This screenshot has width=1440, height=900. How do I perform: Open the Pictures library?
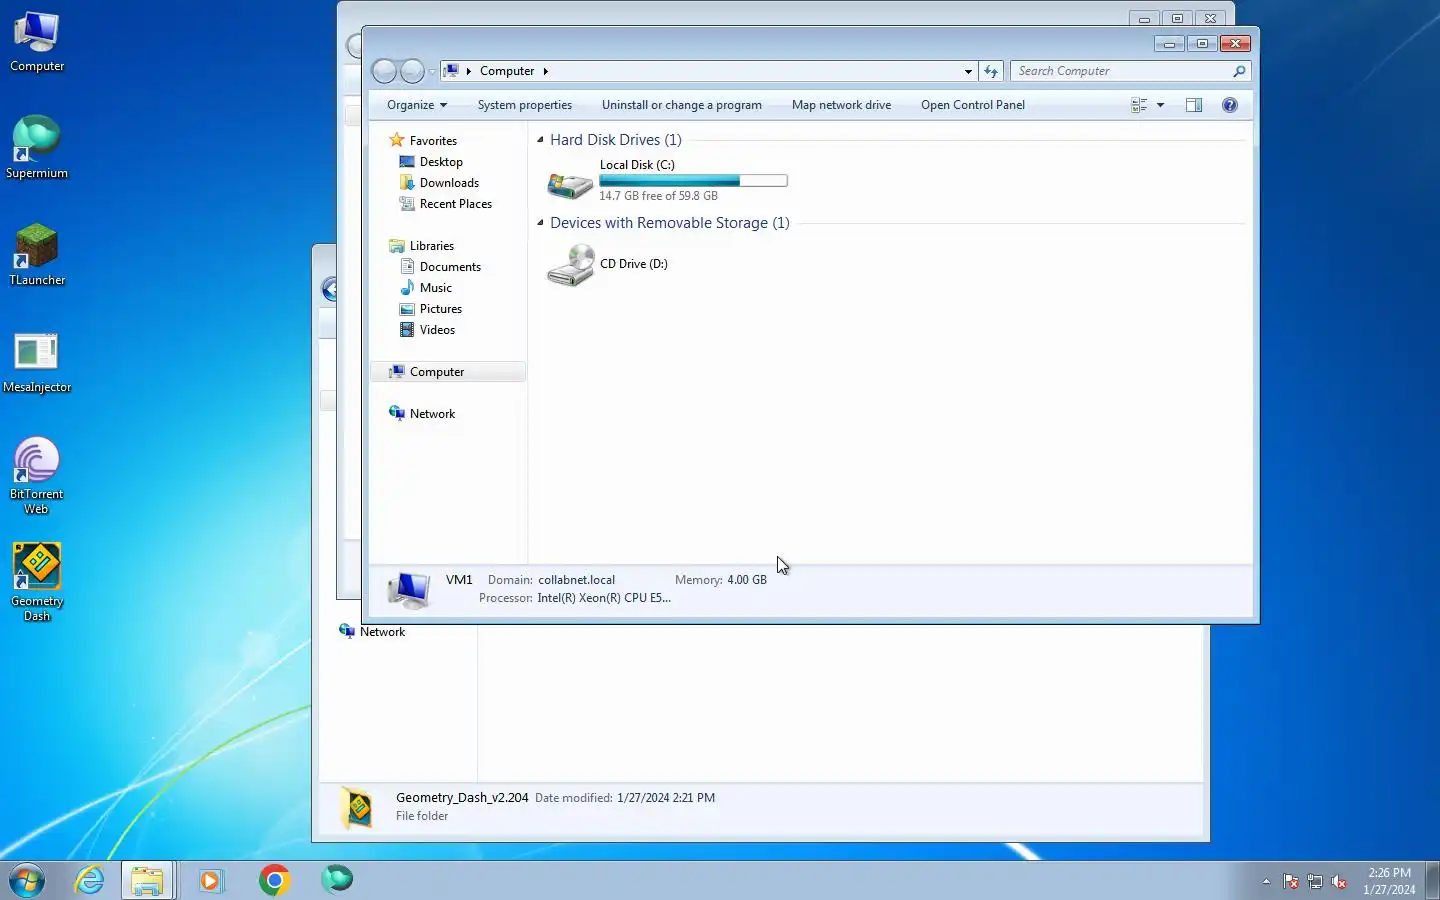(440, 309)
